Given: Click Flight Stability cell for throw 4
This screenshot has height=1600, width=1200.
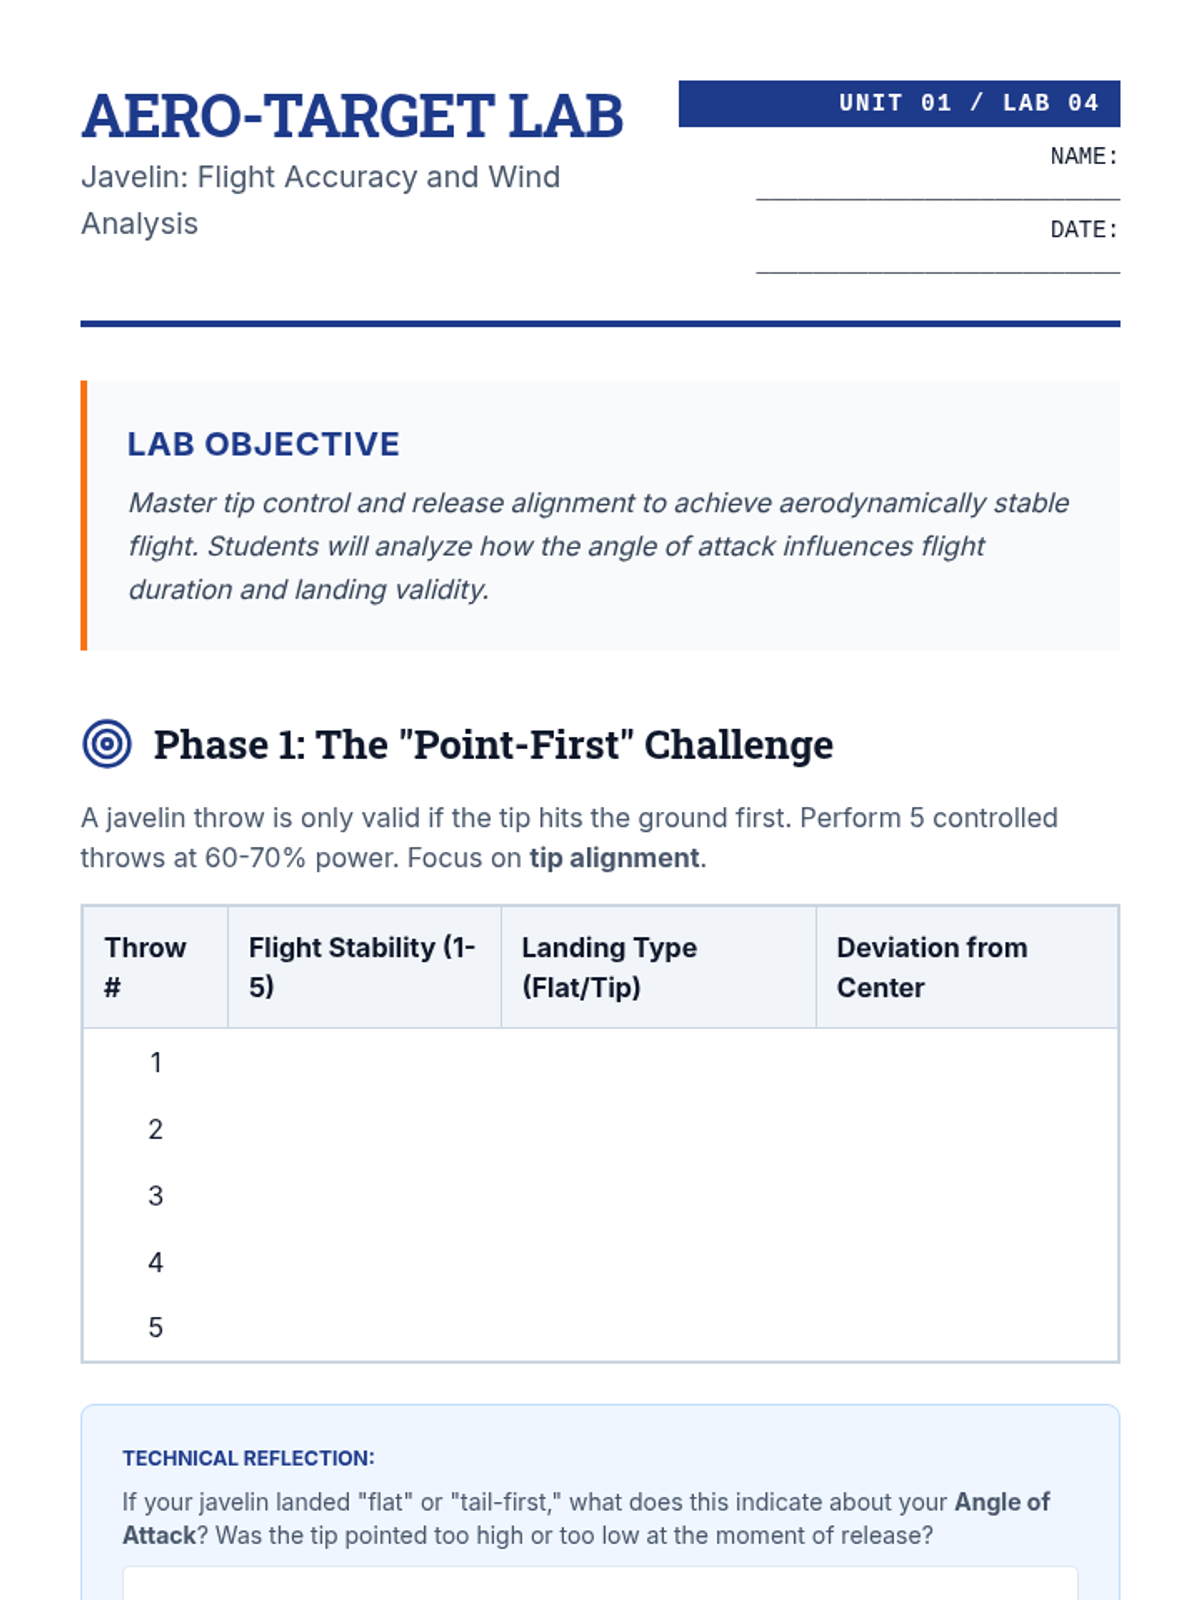Looking at the screenshot, I should [x=364, y=1262].
